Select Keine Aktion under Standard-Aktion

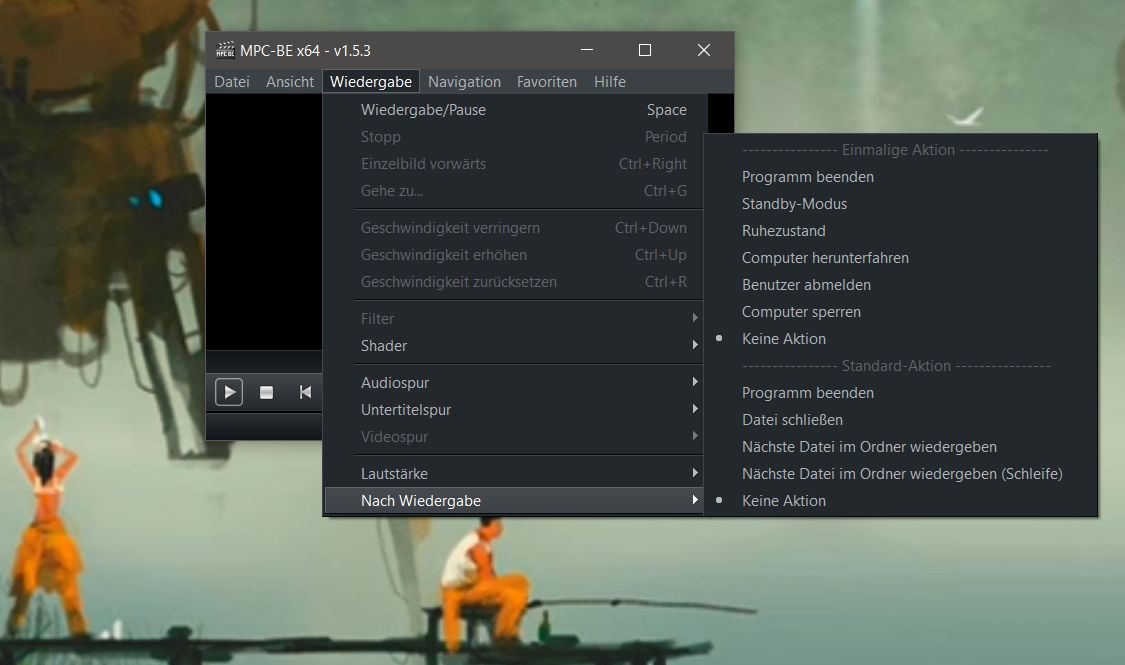pyautogui.click(x=901, y=501)
